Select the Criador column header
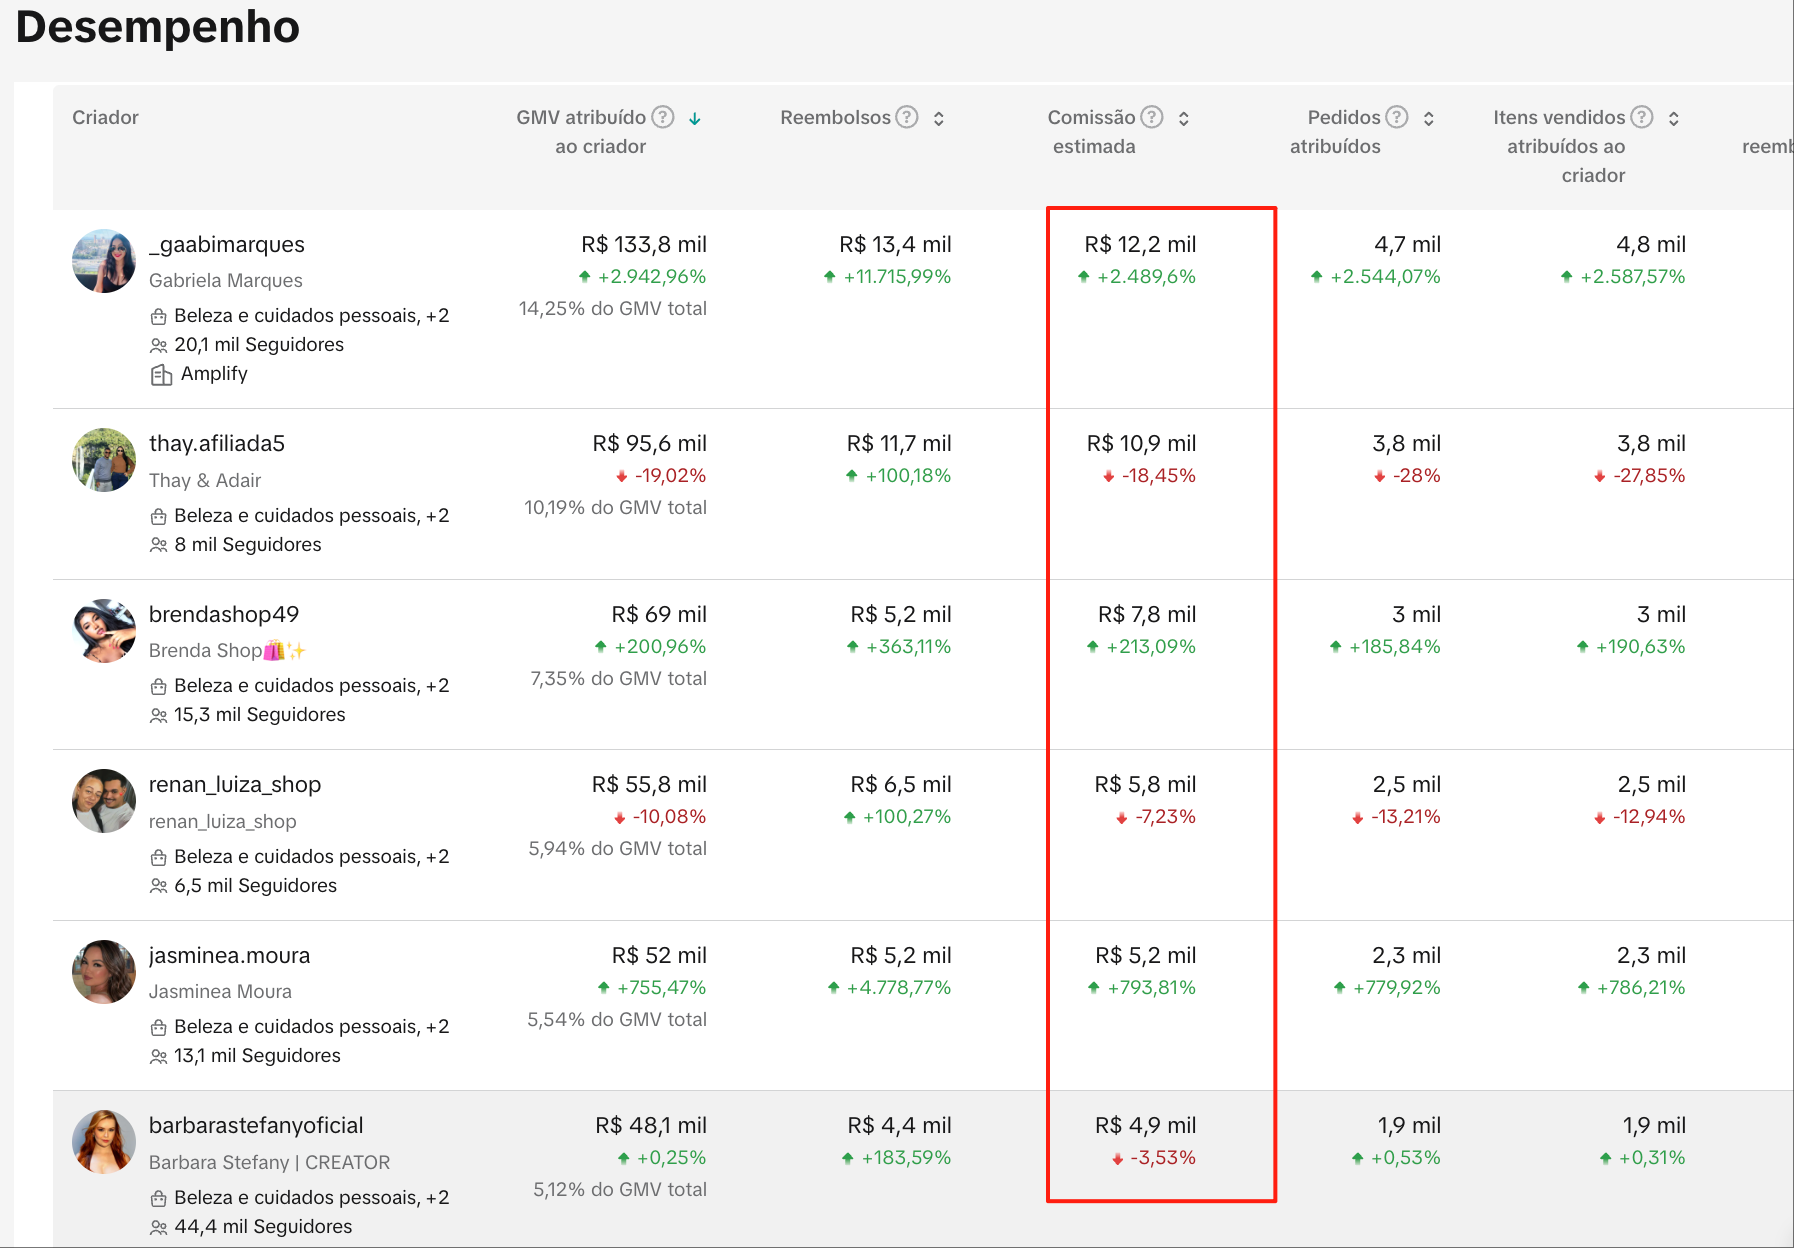 click(105, 118)
